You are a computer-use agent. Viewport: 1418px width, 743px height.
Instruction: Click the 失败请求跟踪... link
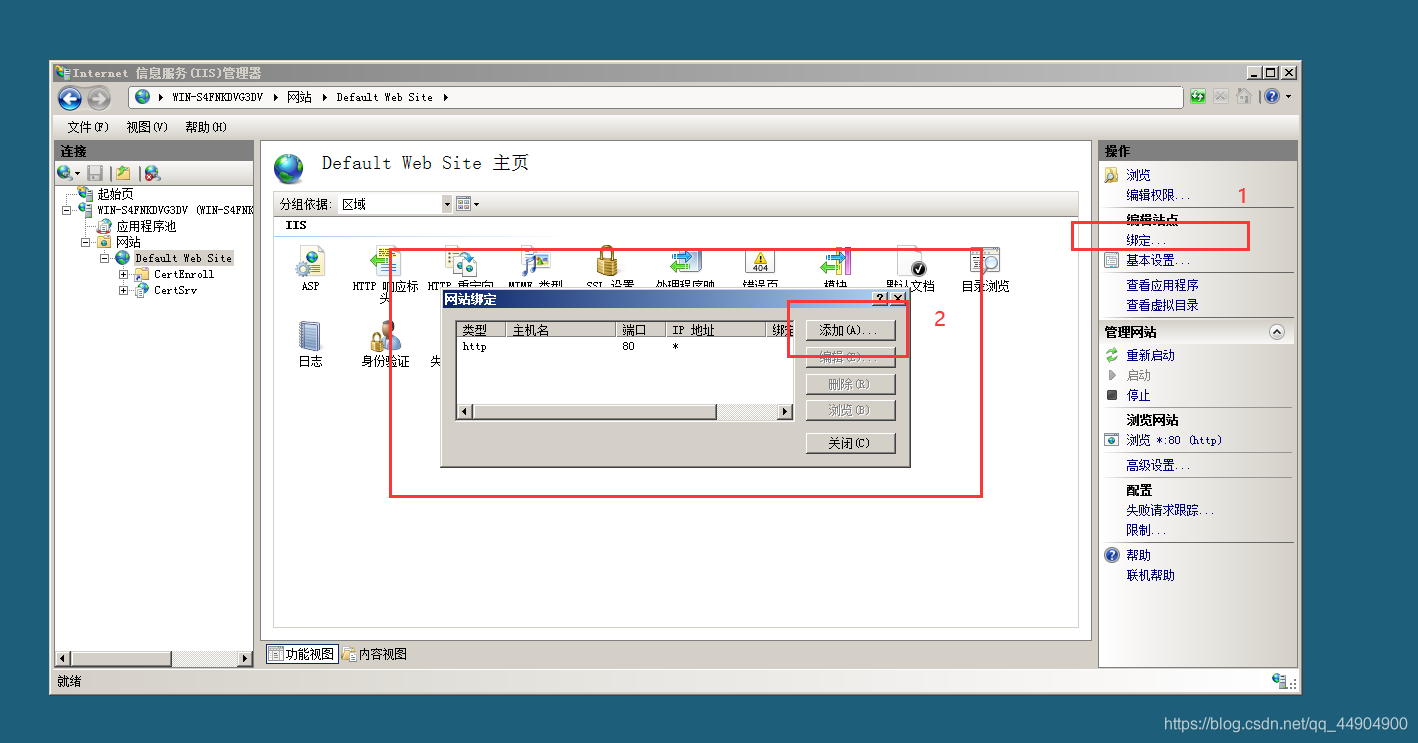click(x=1170, y=510)
